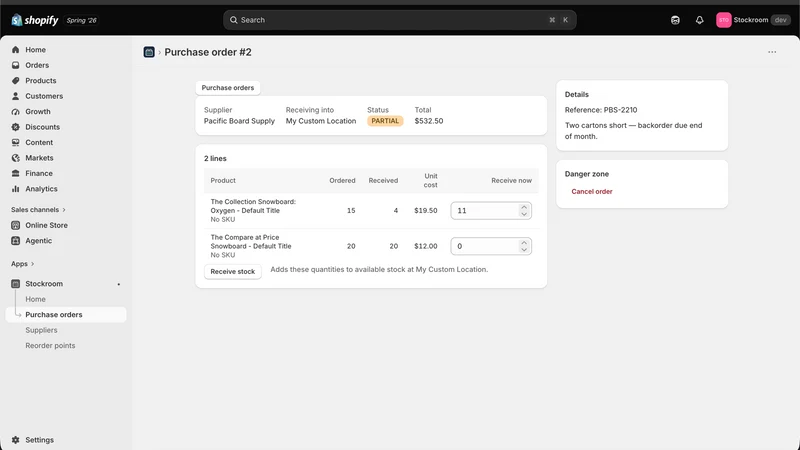800x450 pixels.
Task: Click The Collection Snowboard: Oxygen product name
Action: (253, 206)
